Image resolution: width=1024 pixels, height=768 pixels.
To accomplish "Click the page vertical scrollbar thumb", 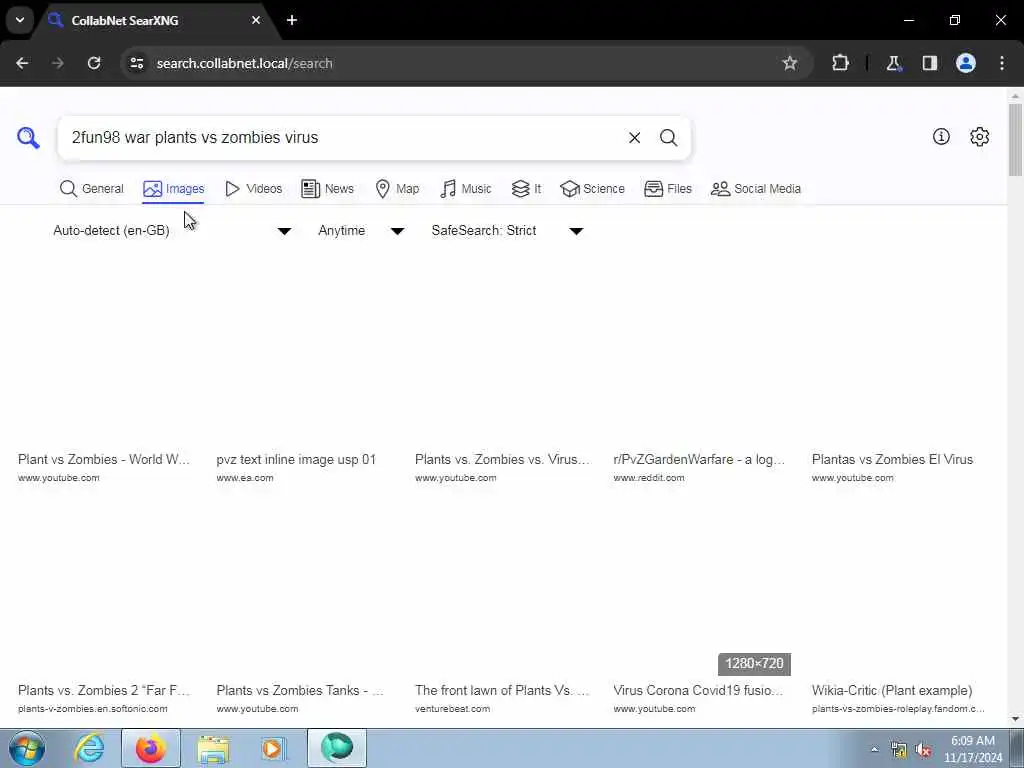I will (x=1015, y=139).
